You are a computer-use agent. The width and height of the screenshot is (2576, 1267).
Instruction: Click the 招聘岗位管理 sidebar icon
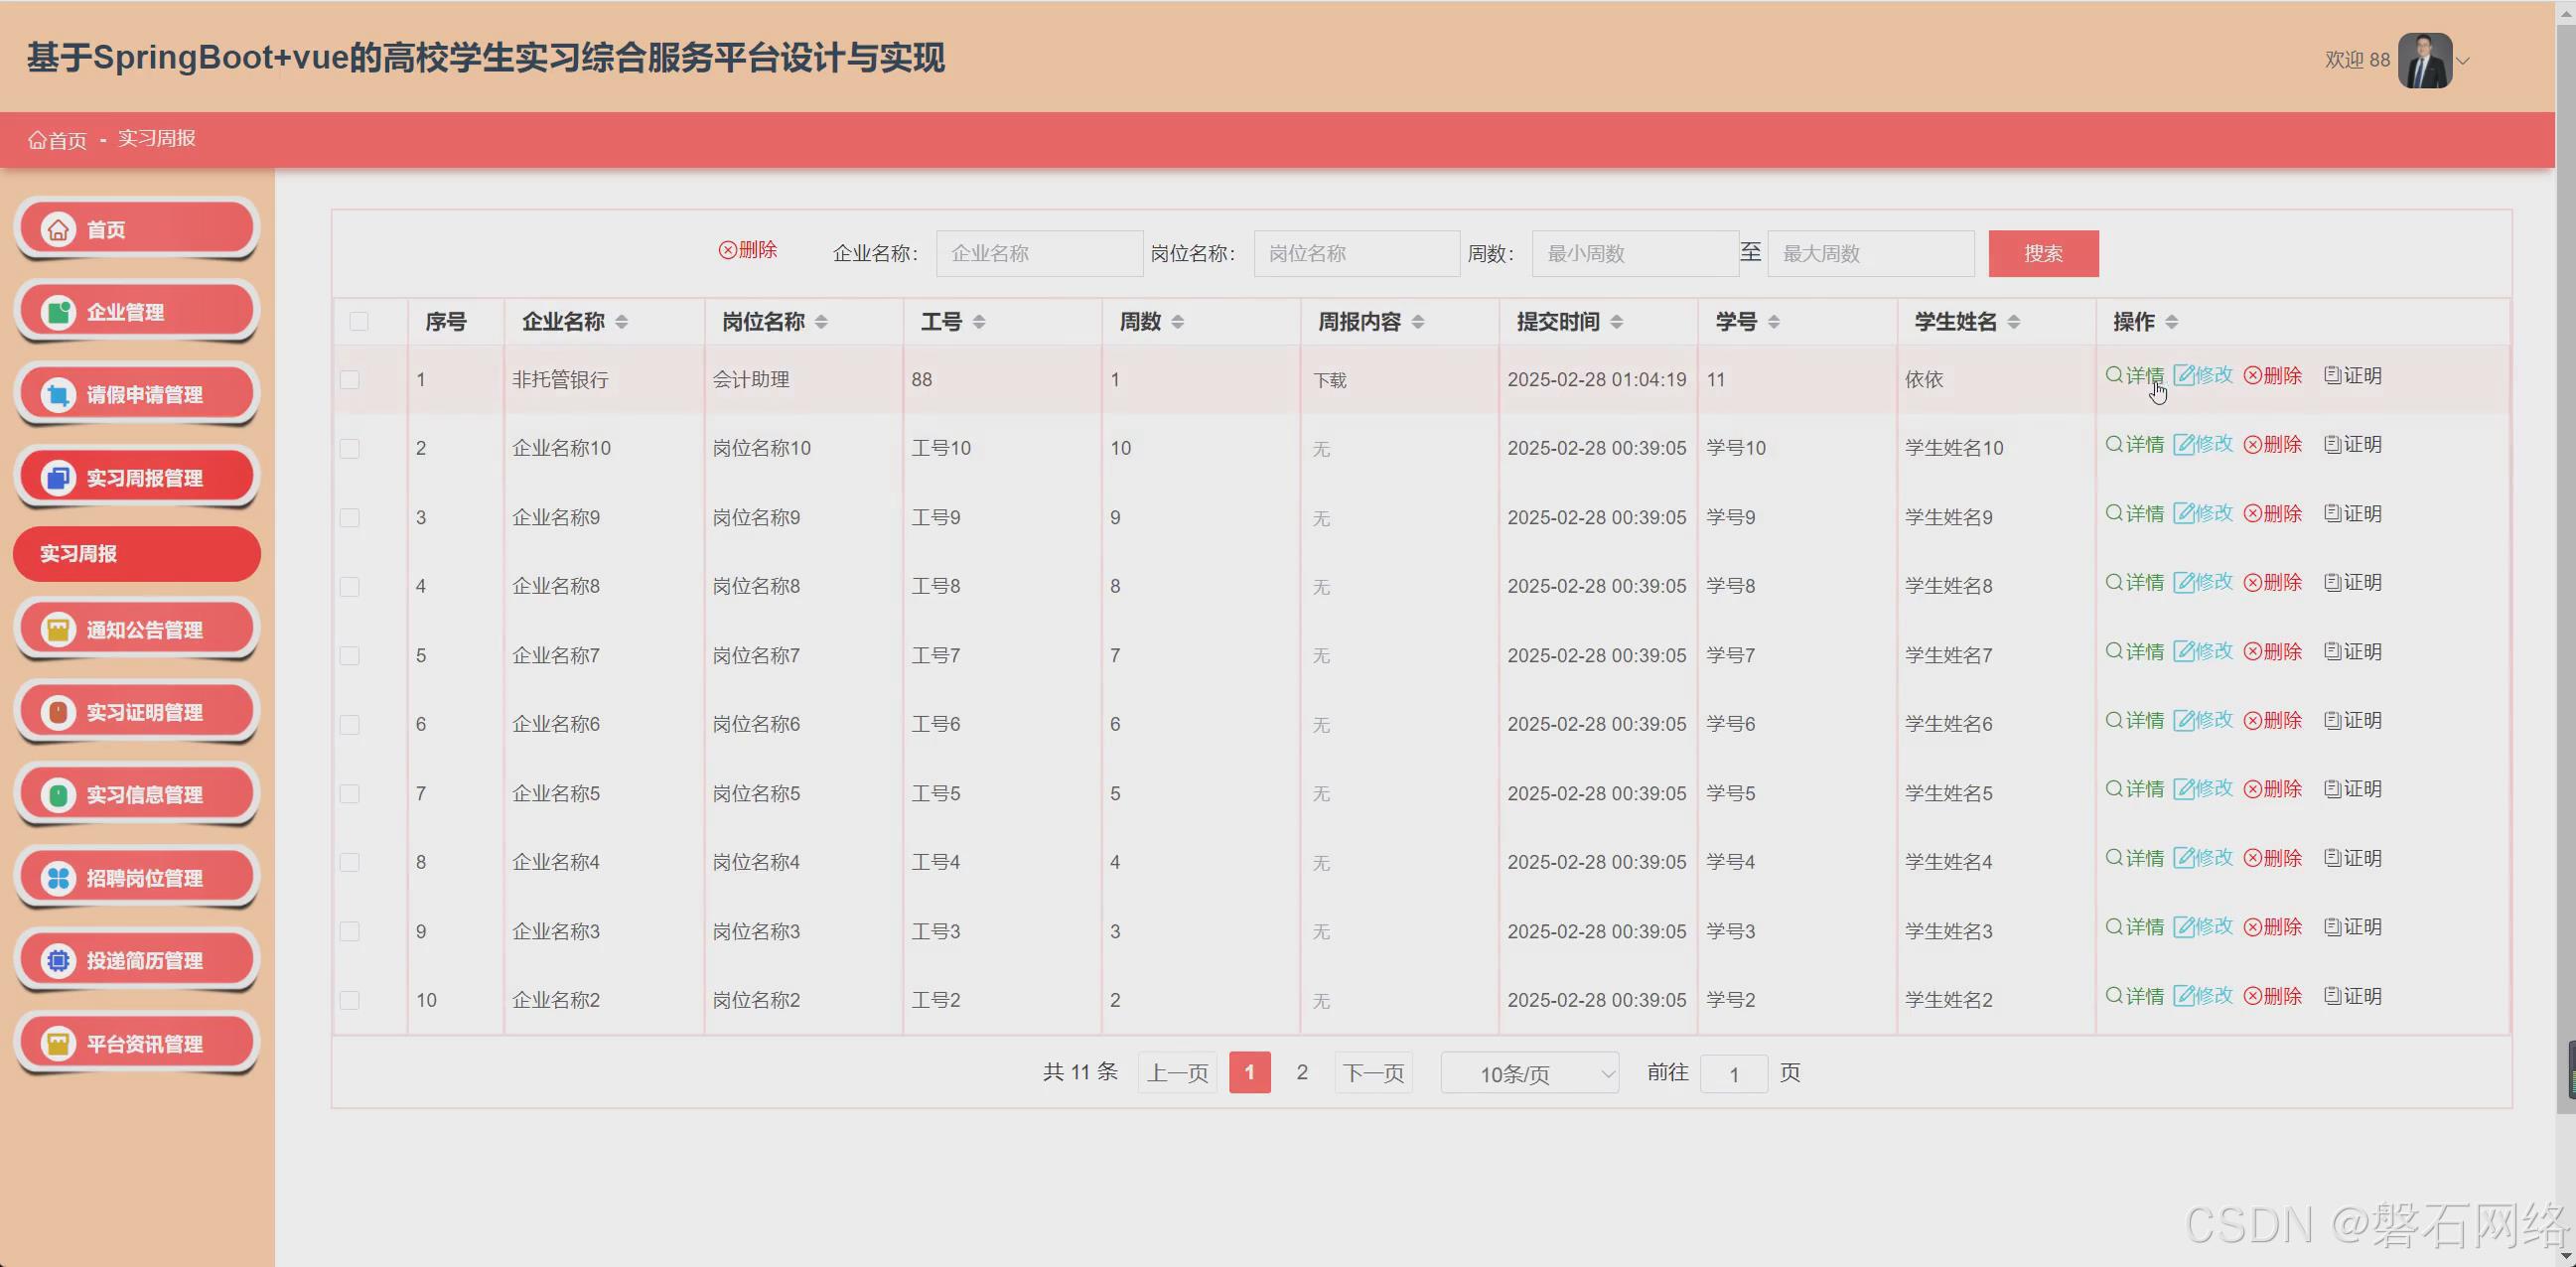tap(58, 878)
